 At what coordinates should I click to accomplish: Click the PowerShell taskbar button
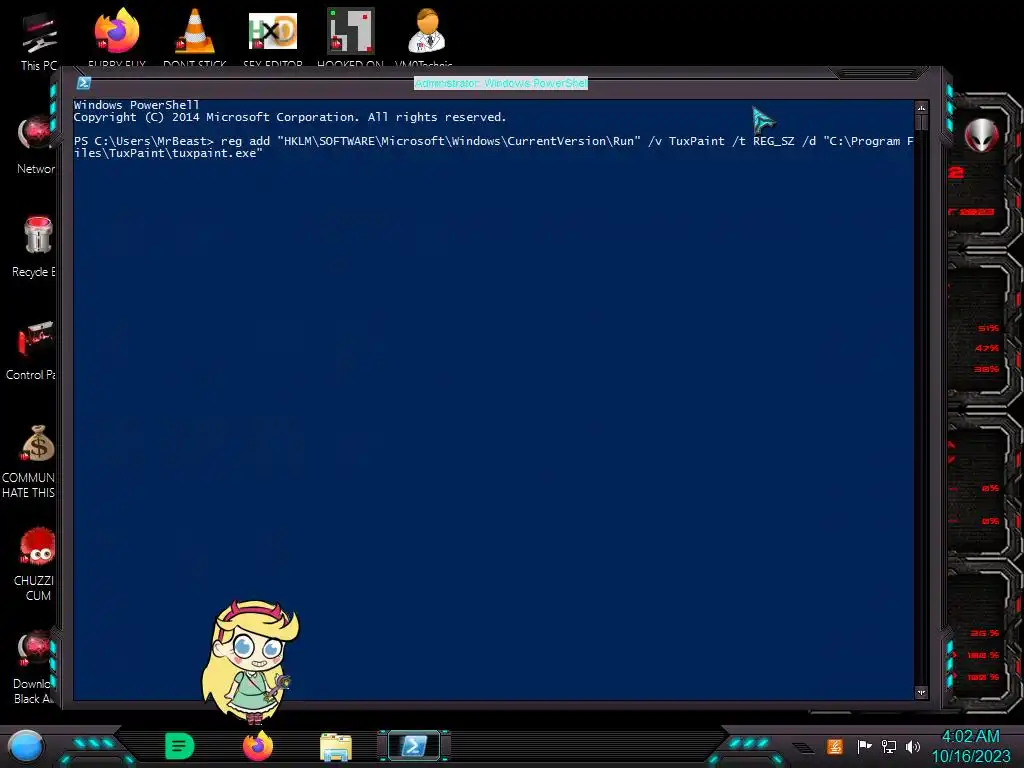414,746
